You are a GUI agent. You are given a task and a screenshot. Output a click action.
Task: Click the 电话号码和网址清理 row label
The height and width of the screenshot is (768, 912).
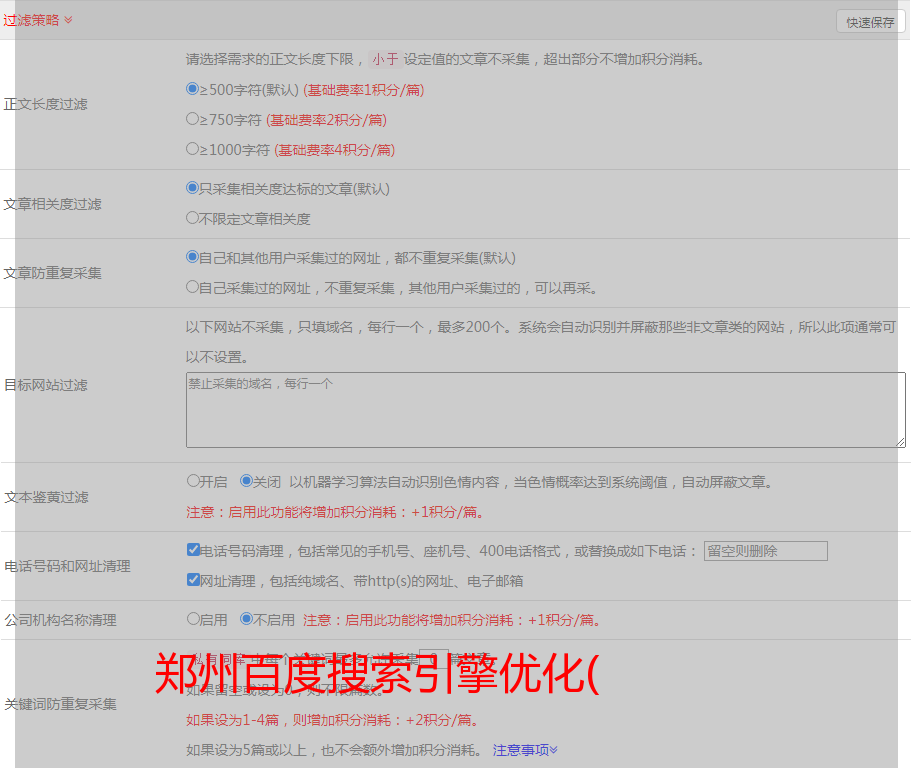(67, 566)
